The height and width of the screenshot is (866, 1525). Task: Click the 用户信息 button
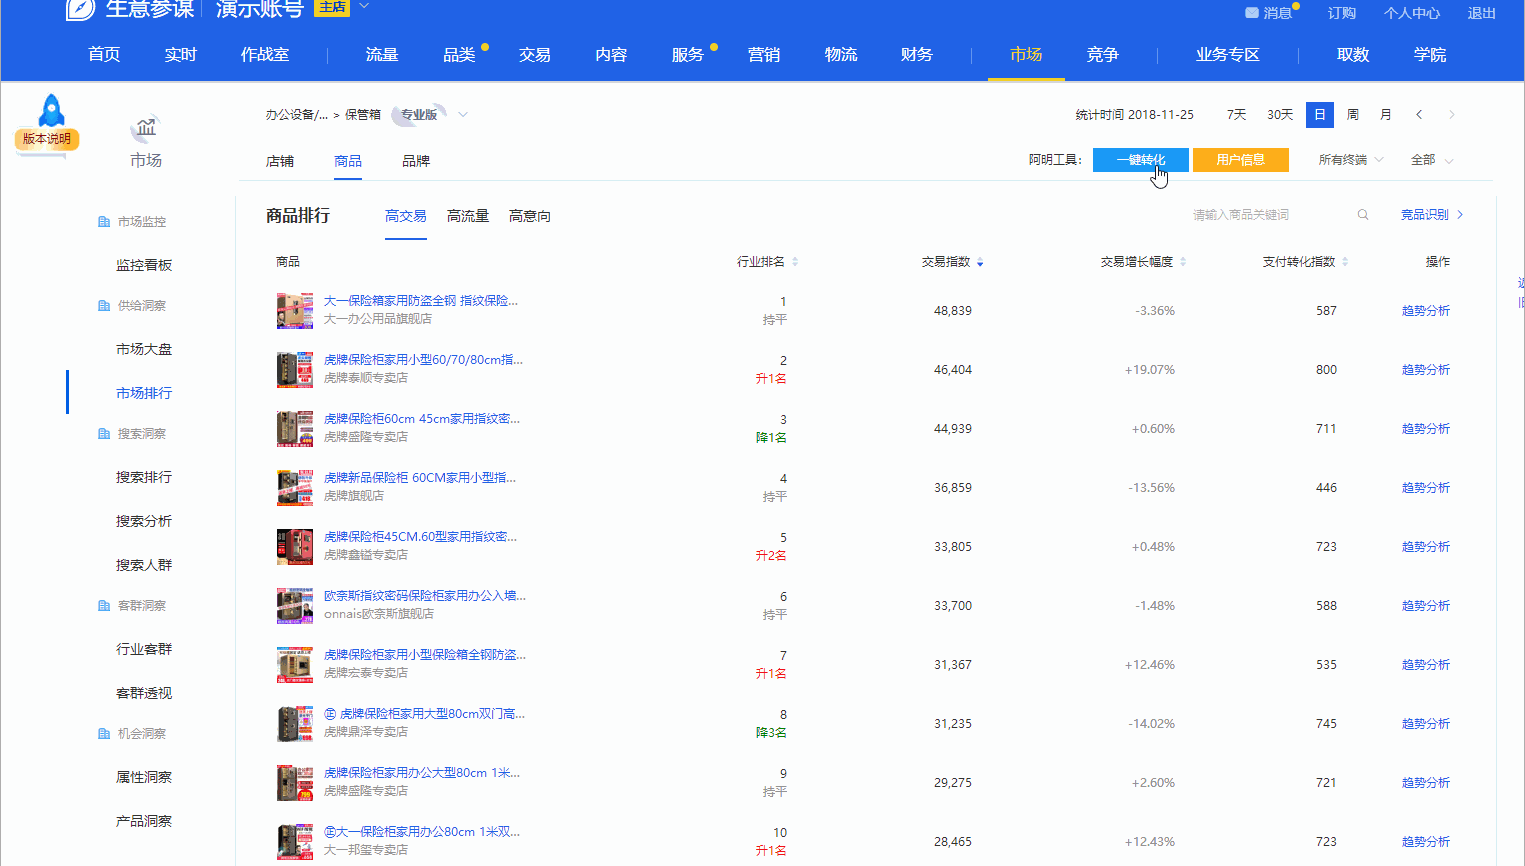click(x=1241, y=160)
